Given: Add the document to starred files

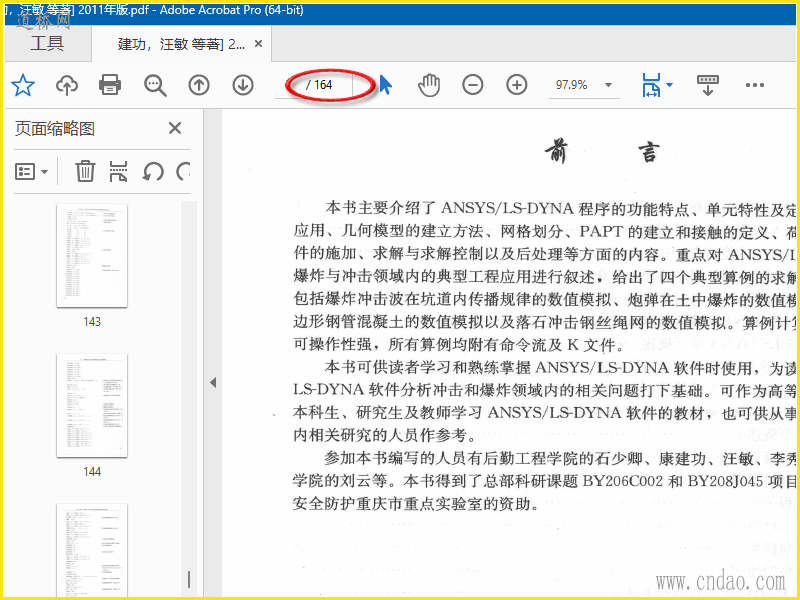Looking at the screenshot, I should pyautogui.click(x=23, y=85).
